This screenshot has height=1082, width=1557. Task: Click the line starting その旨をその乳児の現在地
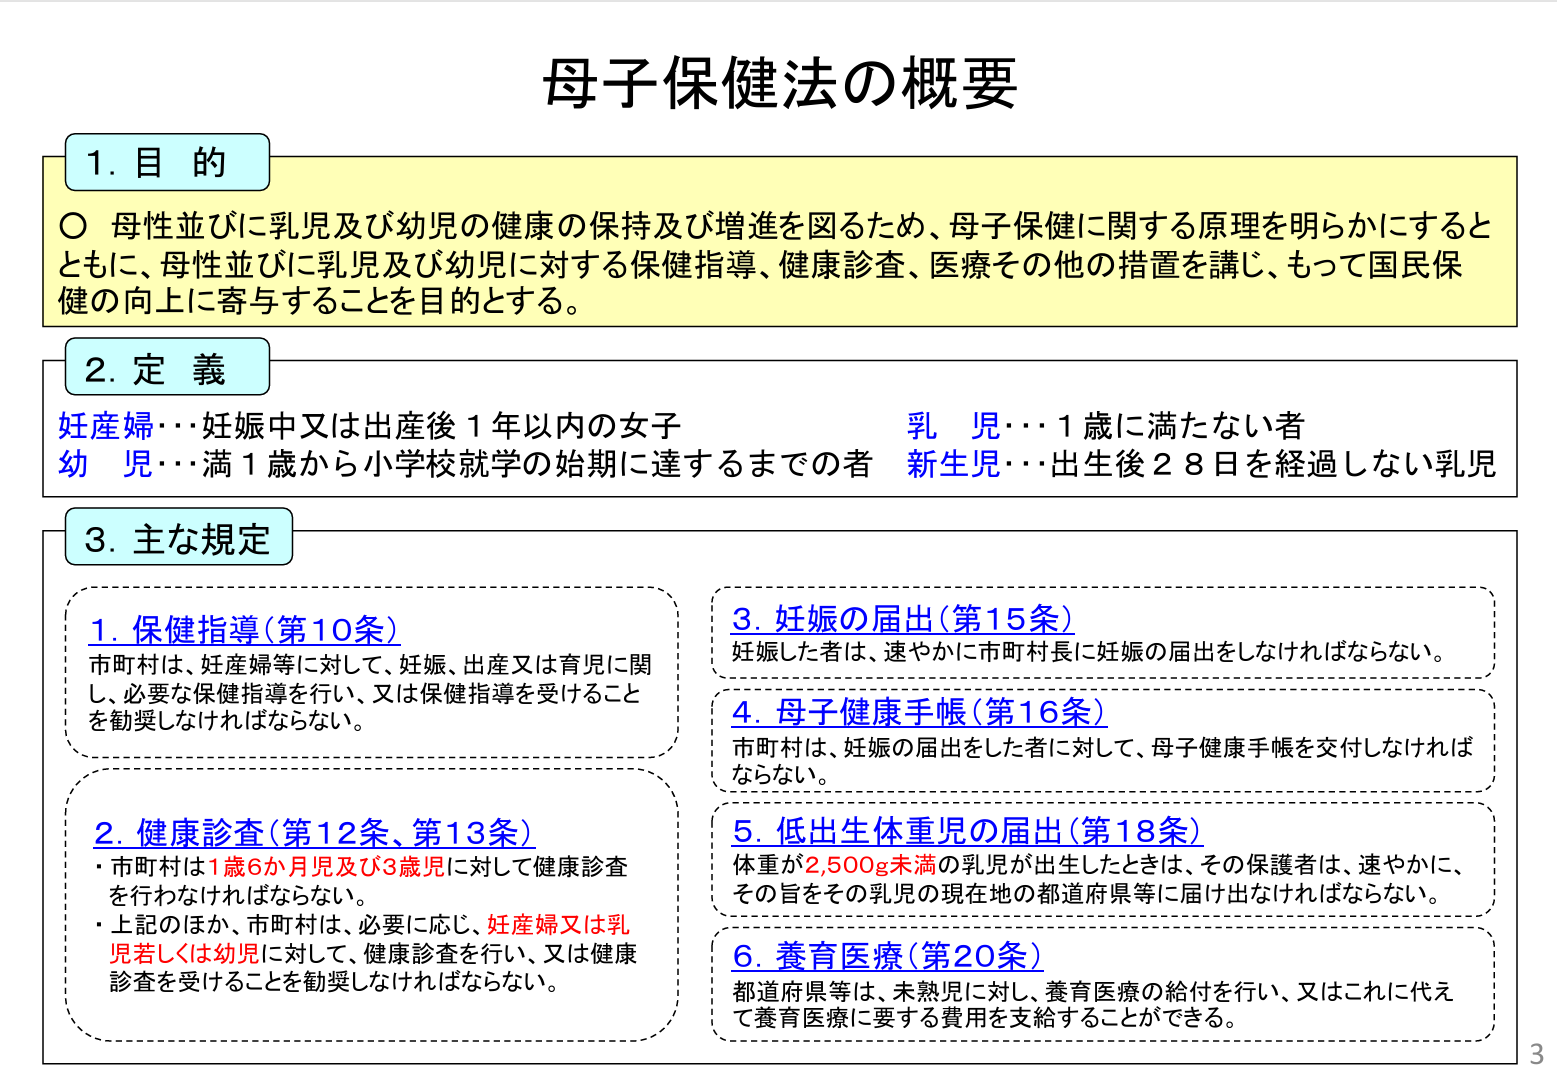(x=1087, y=893)
